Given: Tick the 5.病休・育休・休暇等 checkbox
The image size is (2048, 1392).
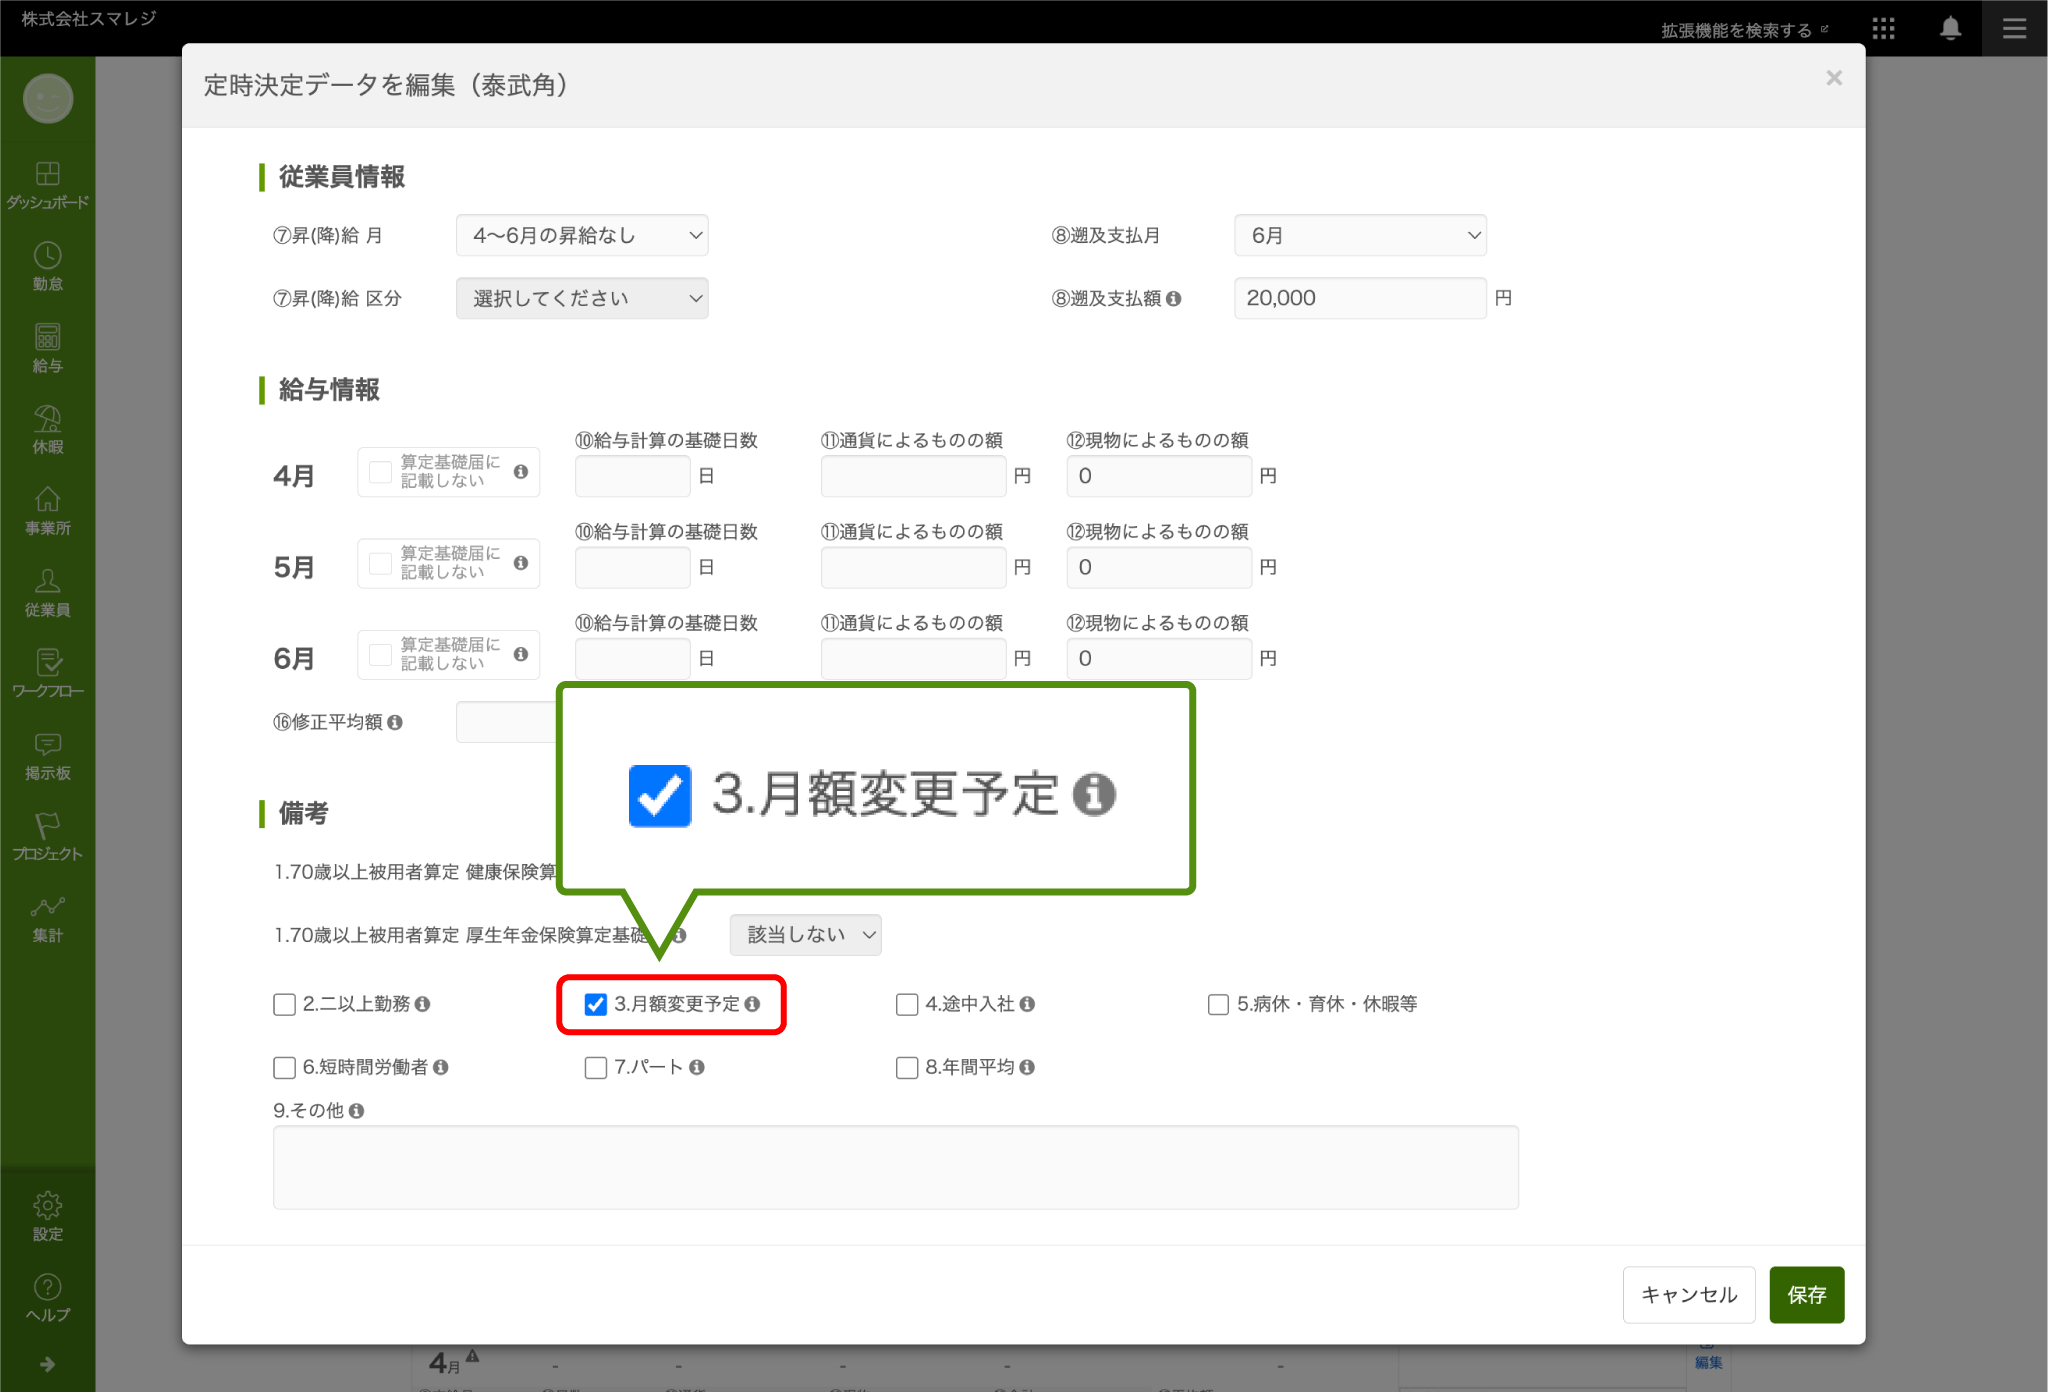Looking at the screenshot, I should tap(1218, 1004).
